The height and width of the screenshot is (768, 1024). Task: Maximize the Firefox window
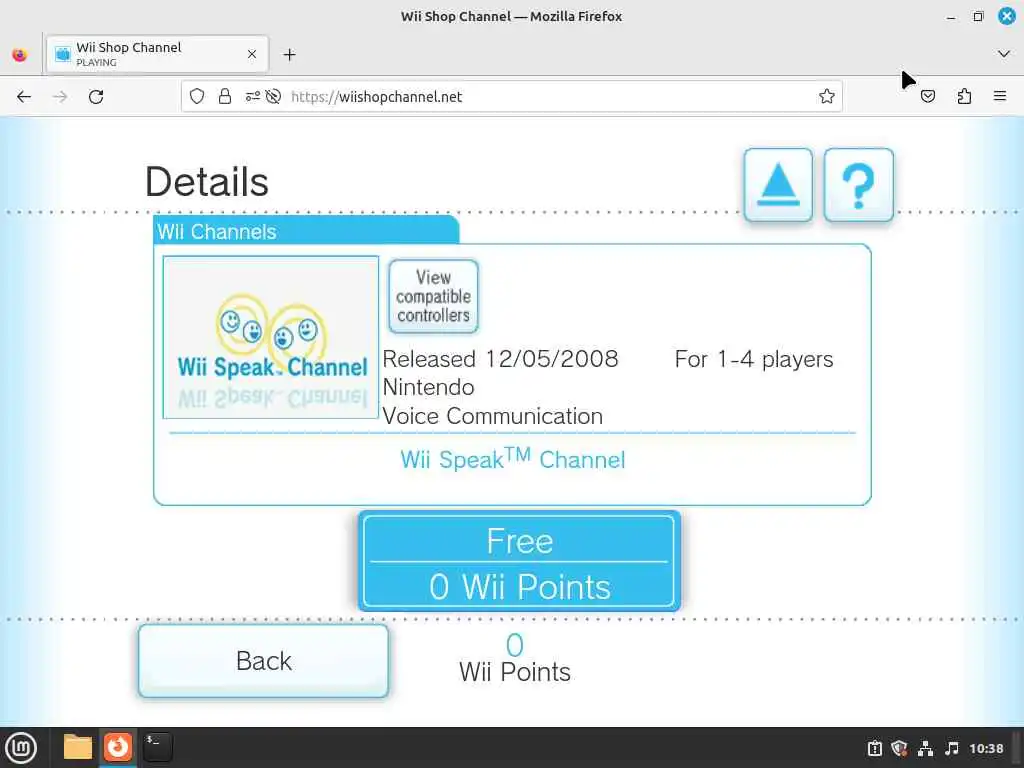coord(978,17)
